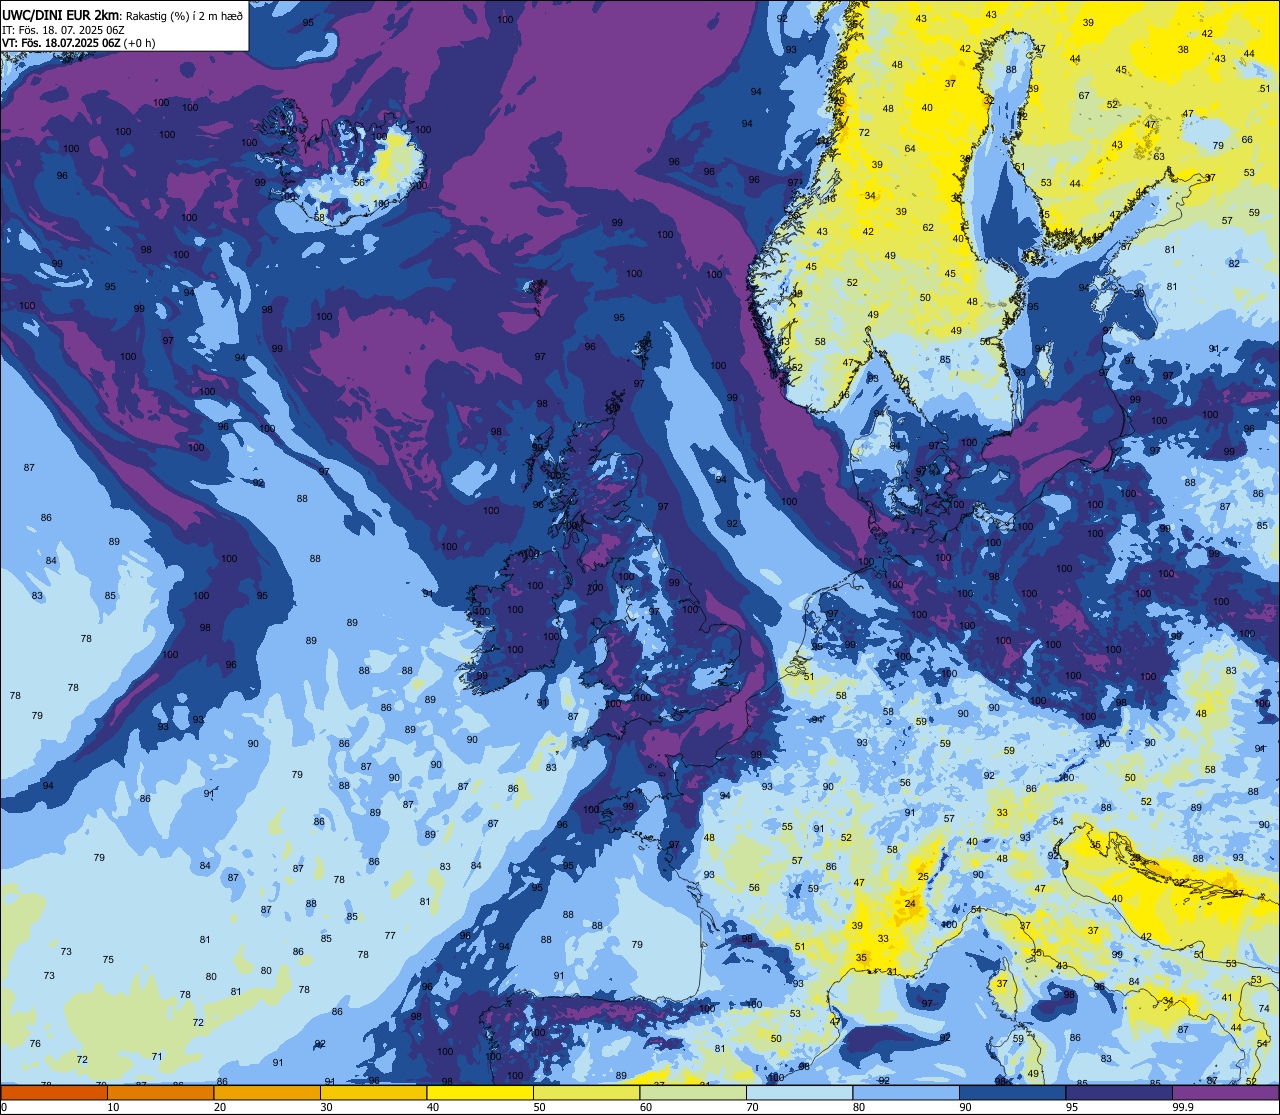The width and height of the screenshot is (1280, 1115).
Task: Click the legend scale label "40"
Action: (433, 1108)
